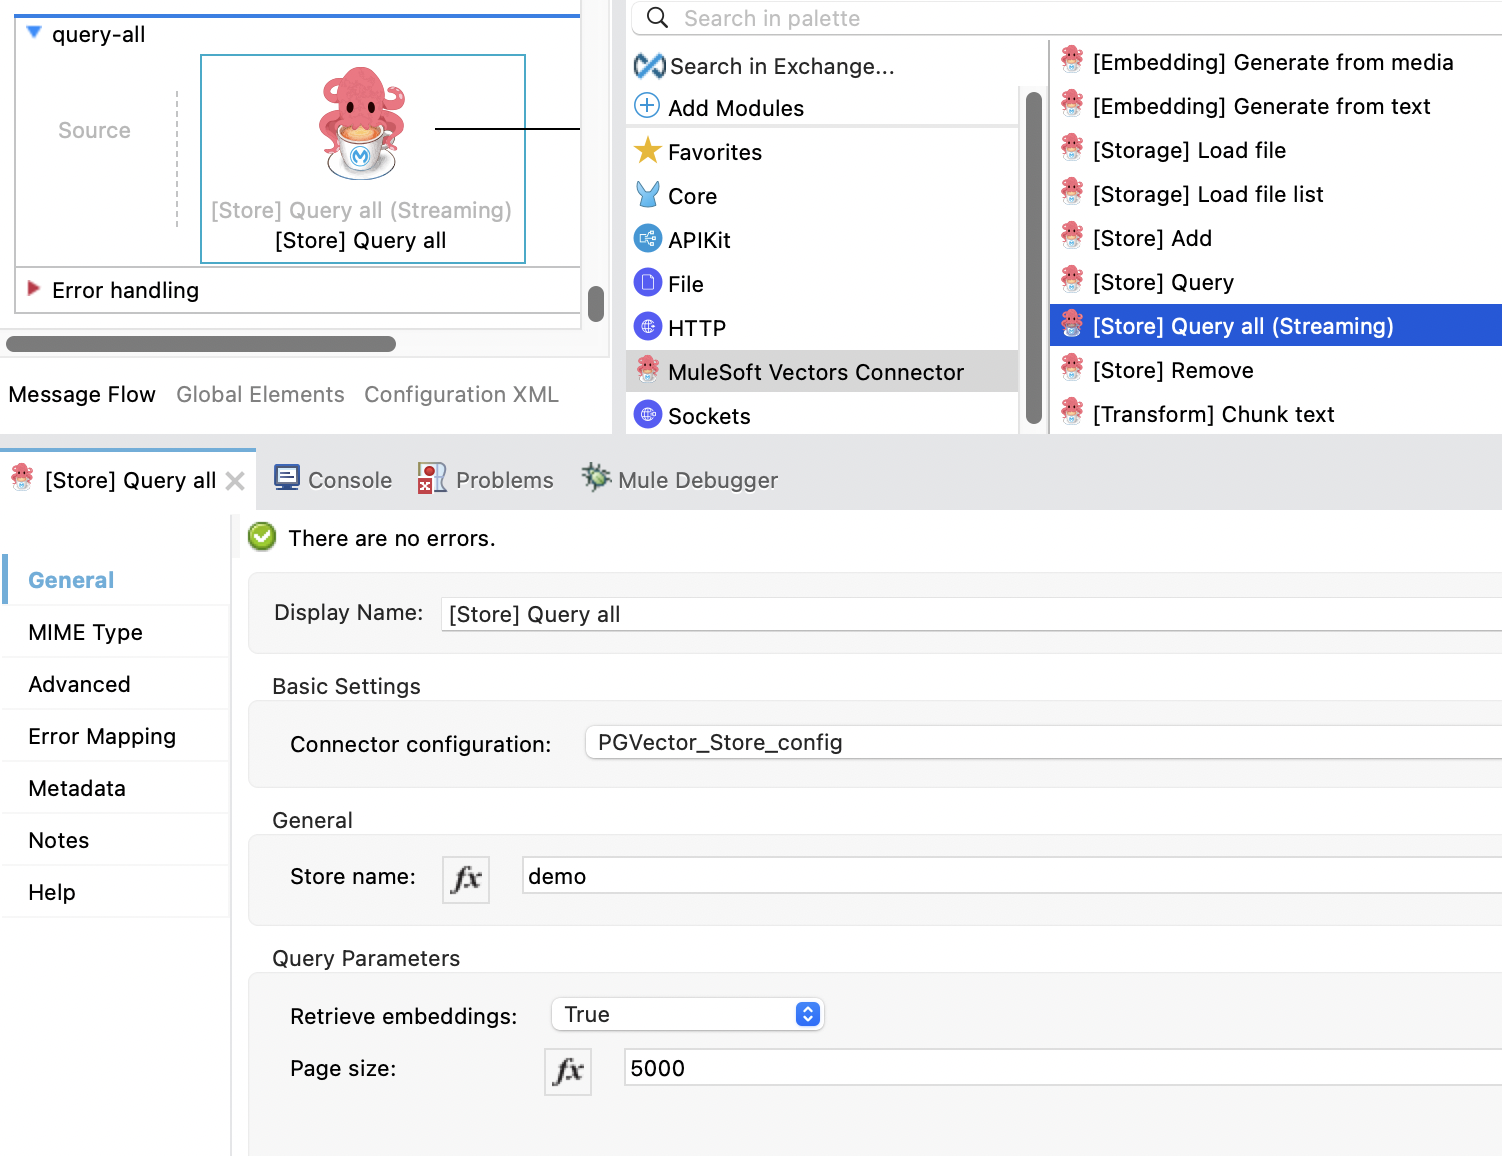Click Search in Exchange link
This screenshot has width=1502, height=1156.
coord(782,66)
